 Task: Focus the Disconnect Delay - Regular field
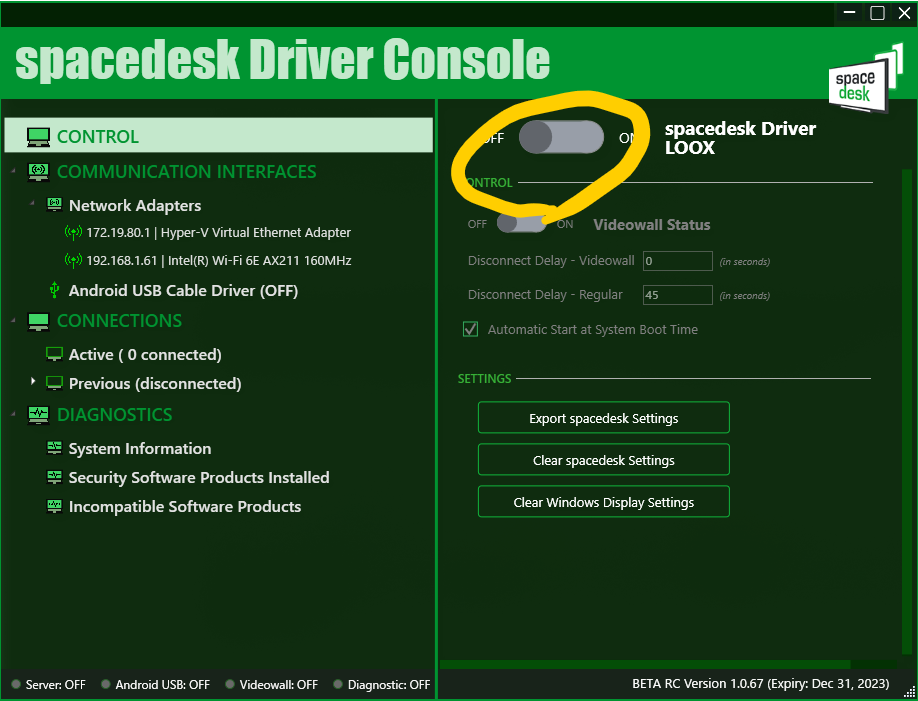pos(677,295)
